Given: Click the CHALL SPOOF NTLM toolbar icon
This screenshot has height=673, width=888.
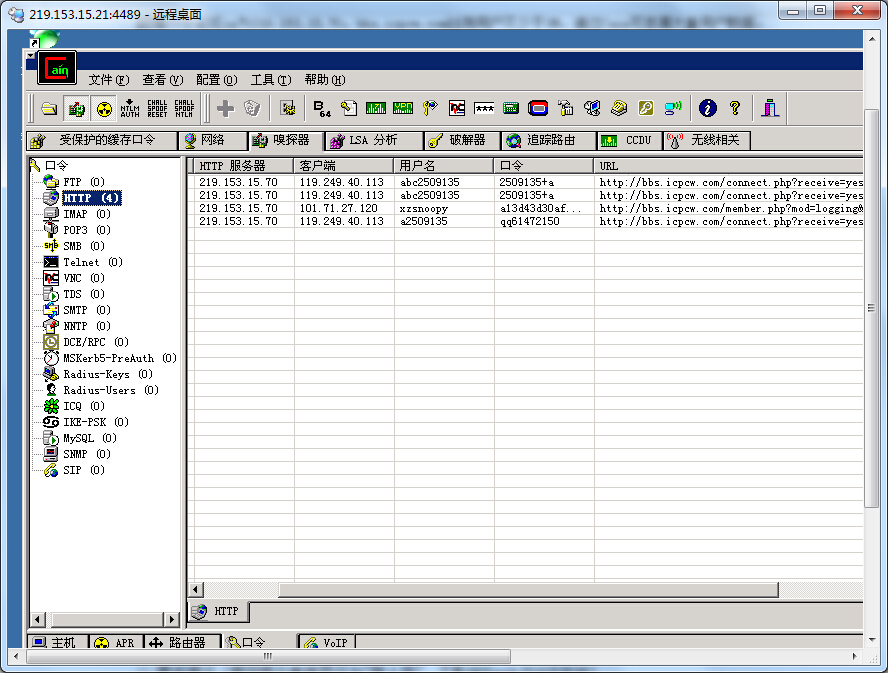Looking at the screenshot, I should [184, 108].
